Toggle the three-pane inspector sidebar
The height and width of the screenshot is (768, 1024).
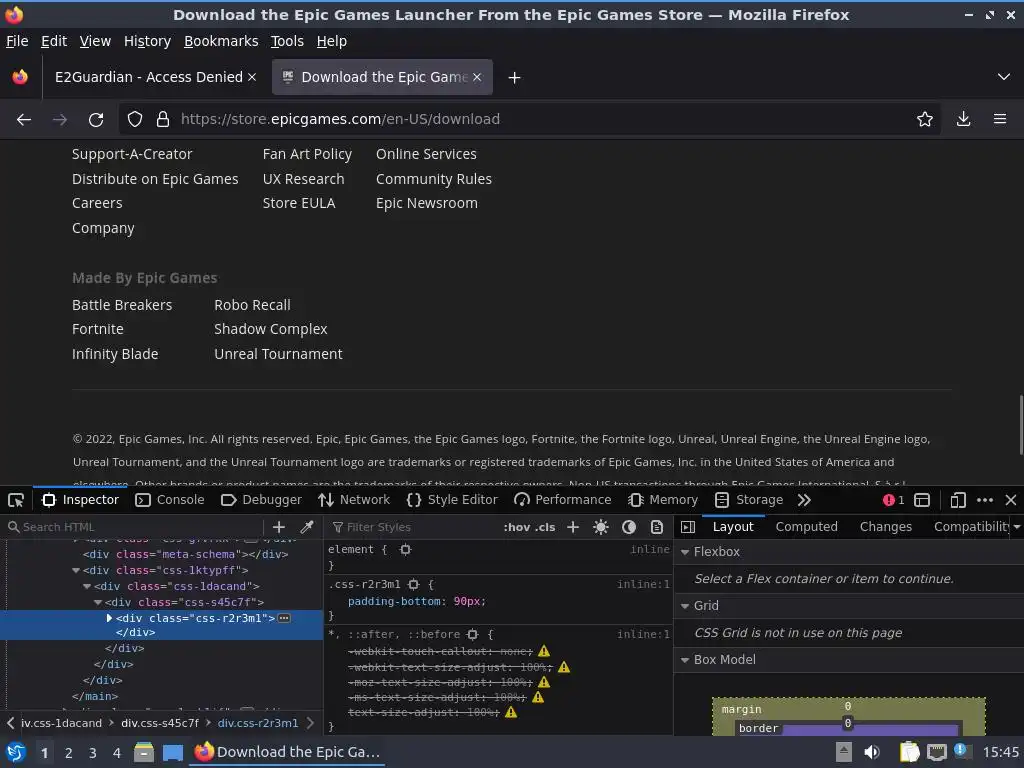[x=688, y=527]
